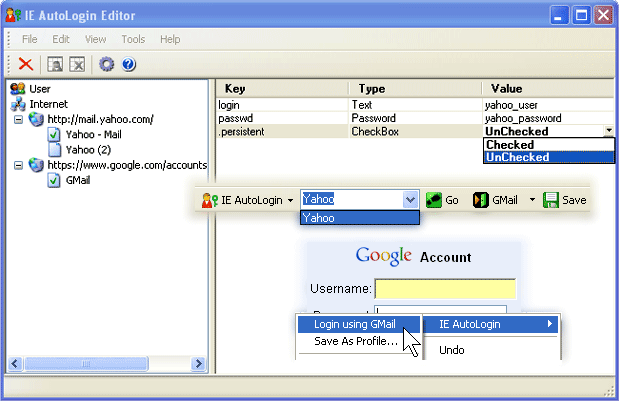Viewport: 619px width, 401px height.
Task: Click the tree scrollbar right arrow
Action: coord(199,364)
